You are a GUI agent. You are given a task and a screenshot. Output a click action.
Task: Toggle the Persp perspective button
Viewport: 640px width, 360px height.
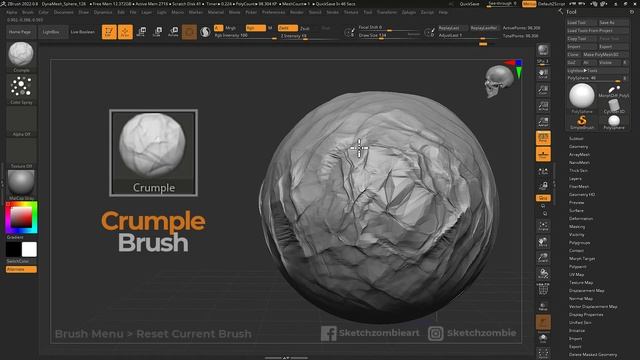543,138
